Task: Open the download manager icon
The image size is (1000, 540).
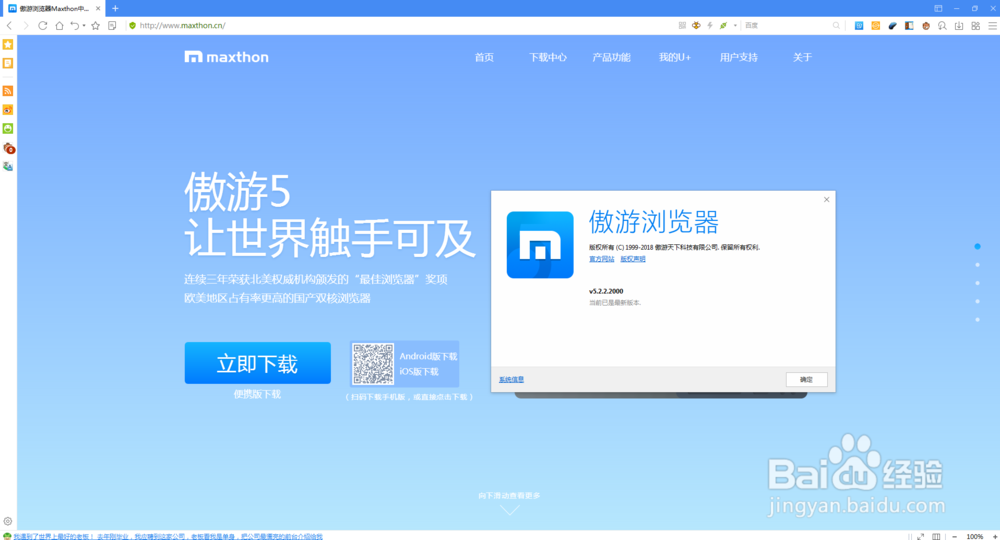Action: pyautogui.click(x=959, y=26)
